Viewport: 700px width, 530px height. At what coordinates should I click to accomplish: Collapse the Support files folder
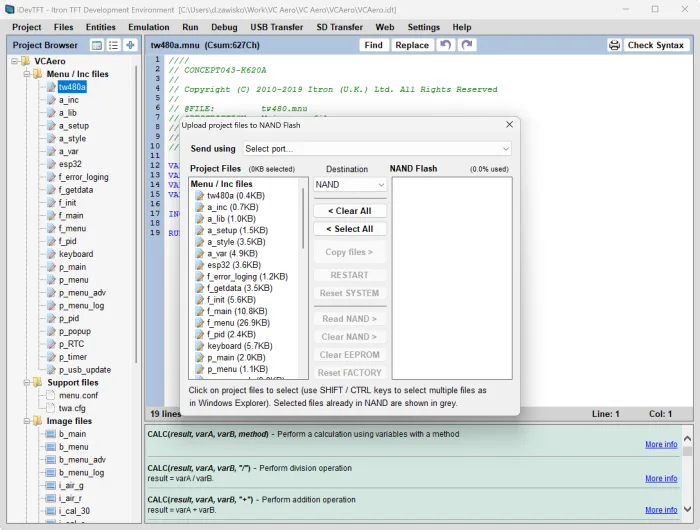pyautogui.click(x=27, y=382)
